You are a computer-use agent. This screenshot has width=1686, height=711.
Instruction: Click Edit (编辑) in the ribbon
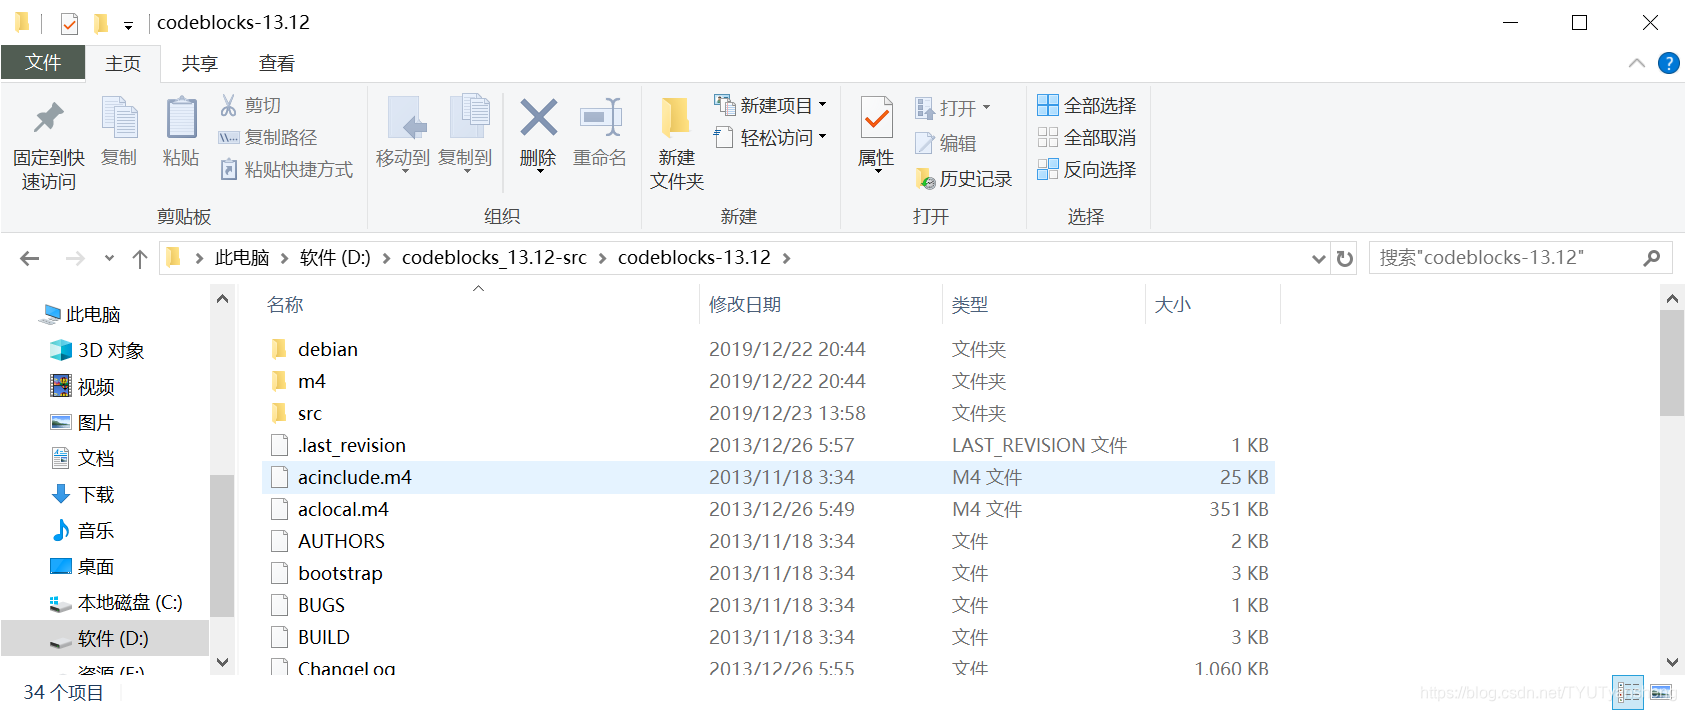click(x=946, y=143)
